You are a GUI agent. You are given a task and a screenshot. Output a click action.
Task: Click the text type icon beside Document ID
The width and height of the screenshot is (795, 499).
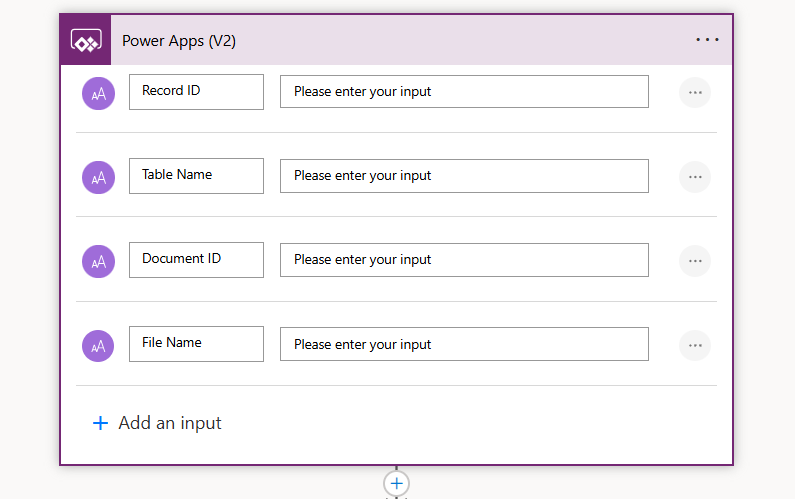98,262
